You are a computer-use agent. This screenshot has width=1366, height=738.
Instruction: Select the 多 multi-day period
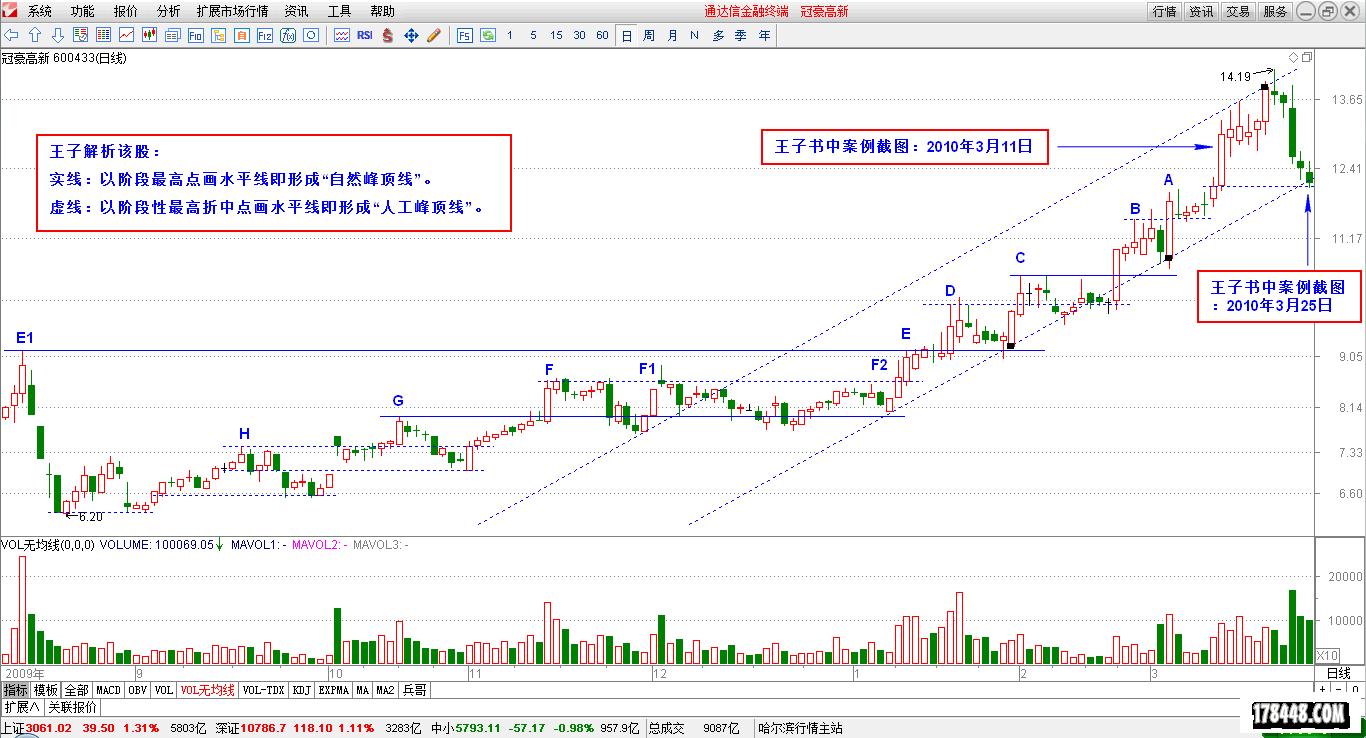[x=718, y=35]
